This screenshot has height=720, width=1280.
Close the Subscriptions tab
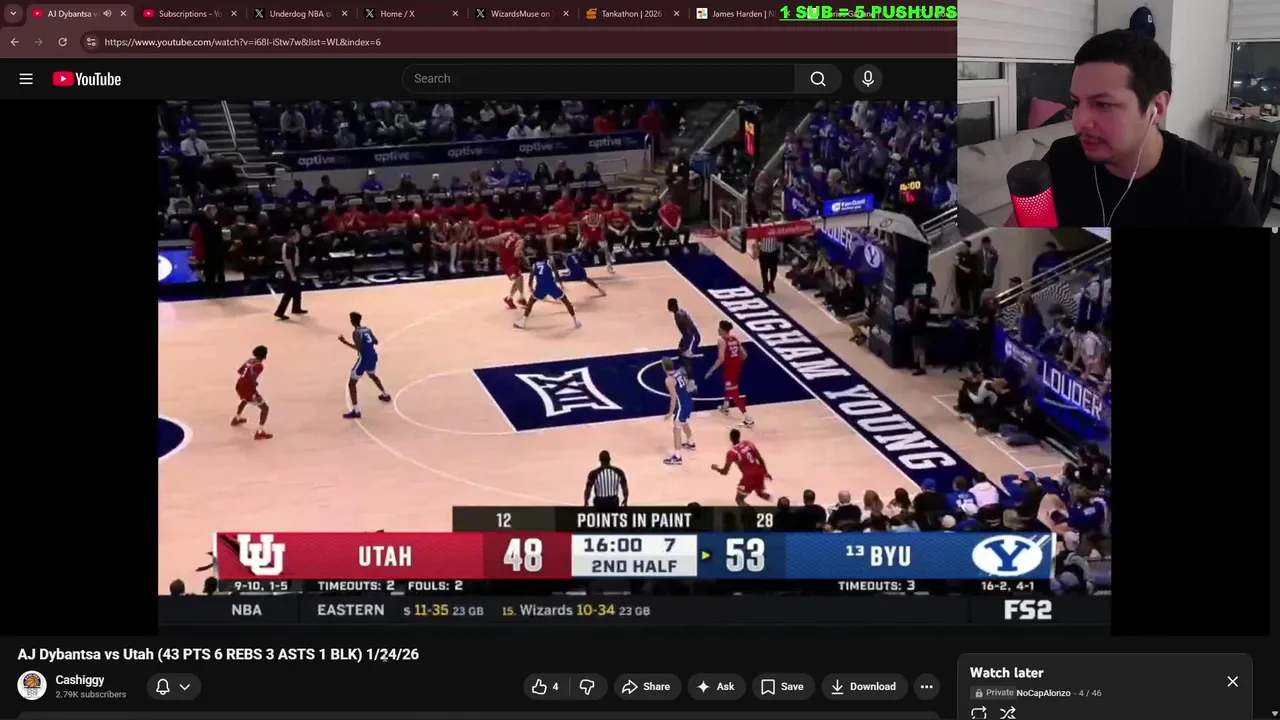(234, 13)
